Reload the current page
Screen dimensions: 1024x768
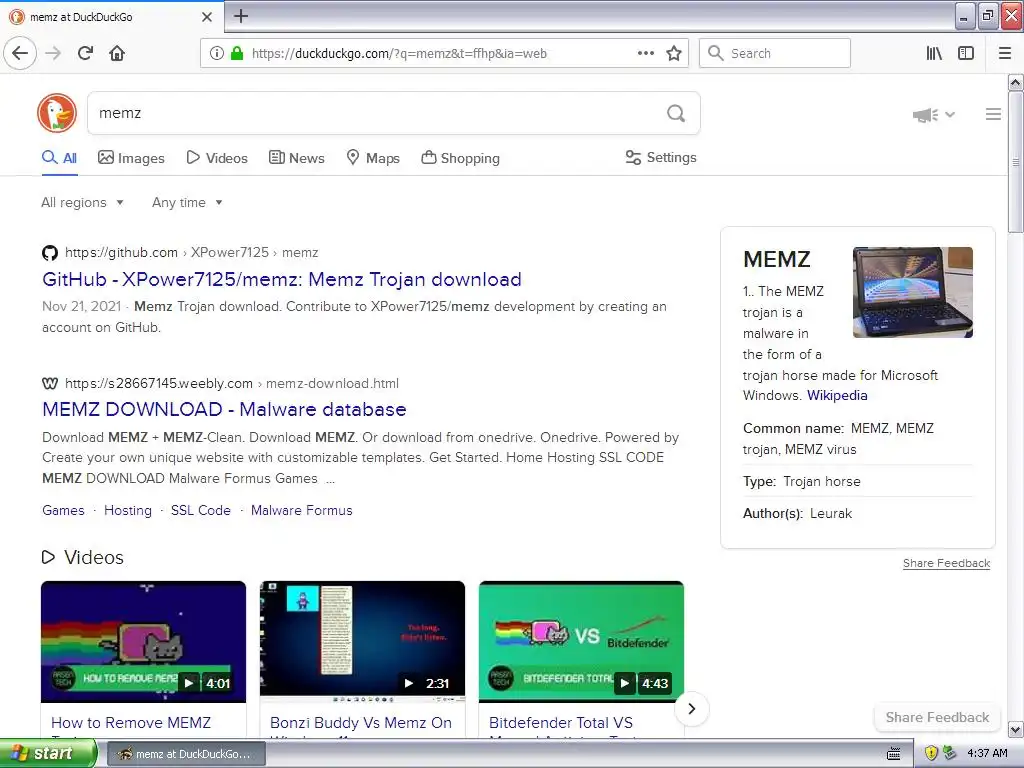(85, 53)
